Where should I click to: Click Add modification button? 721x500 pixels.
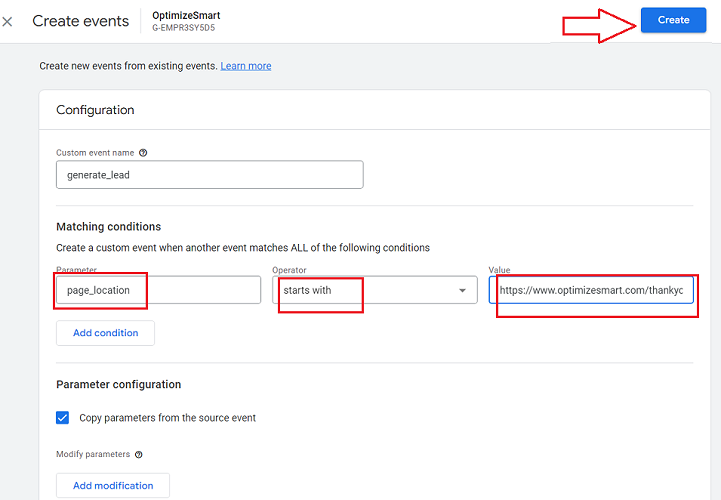[113, 485]
